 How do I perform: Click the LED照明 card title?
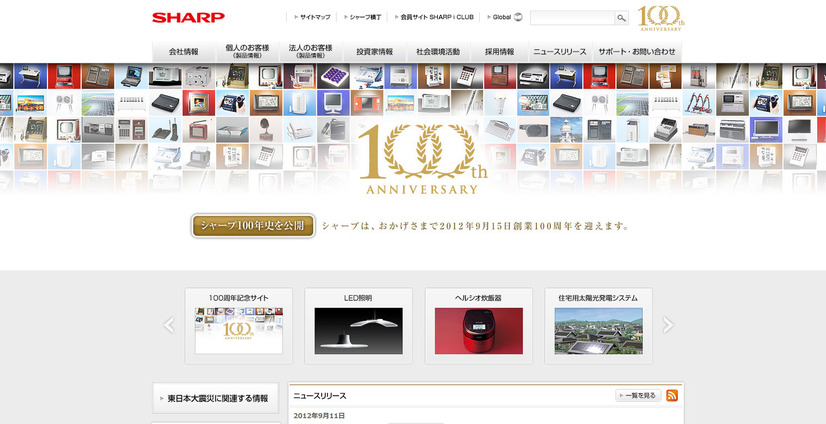(358, 298)
